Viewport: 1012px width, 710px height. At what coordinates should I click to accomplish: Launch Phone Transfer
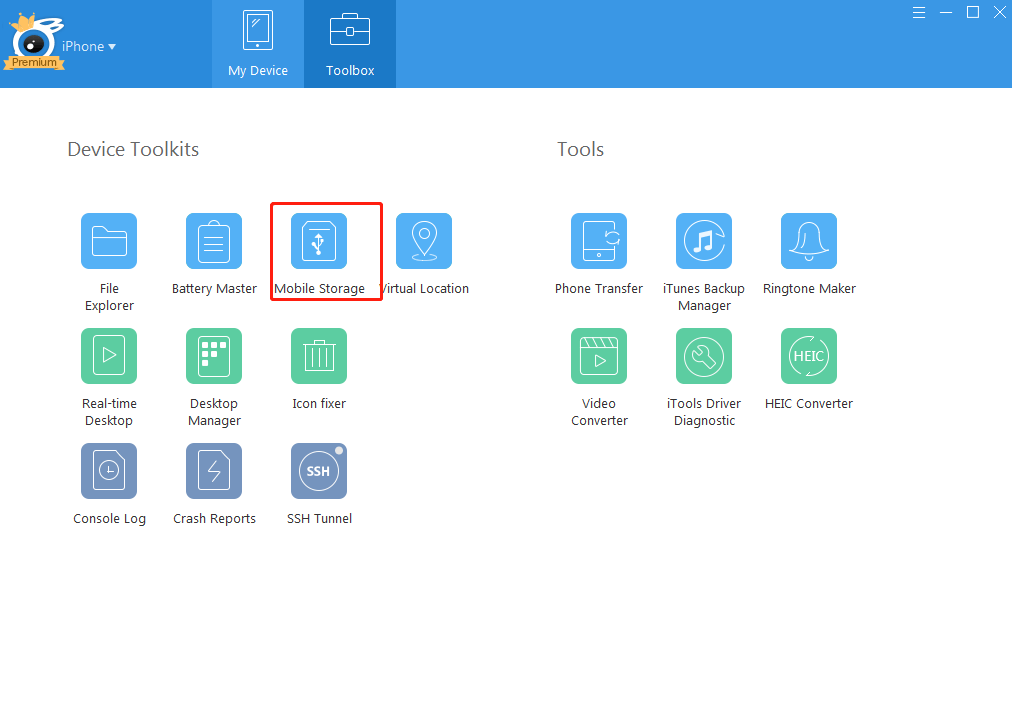coord(599,240)
